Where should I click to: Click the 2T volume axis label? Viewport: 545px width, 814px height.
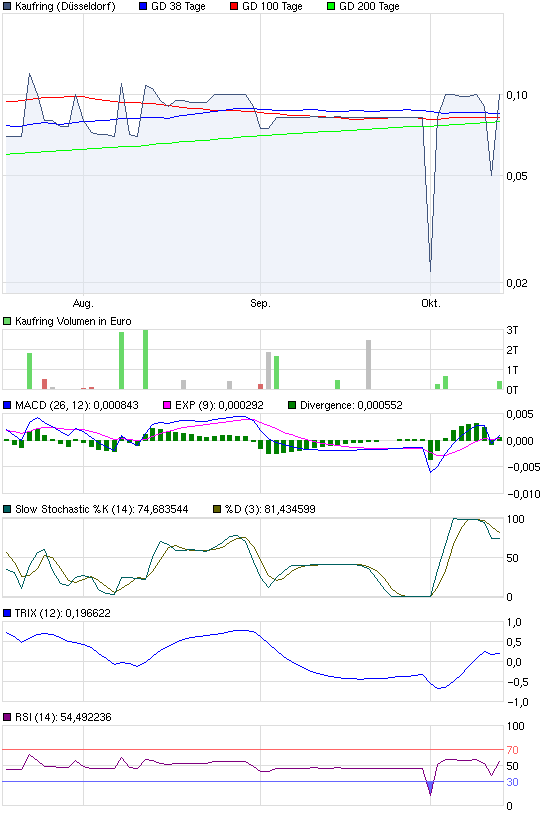[x=512, y=350]
